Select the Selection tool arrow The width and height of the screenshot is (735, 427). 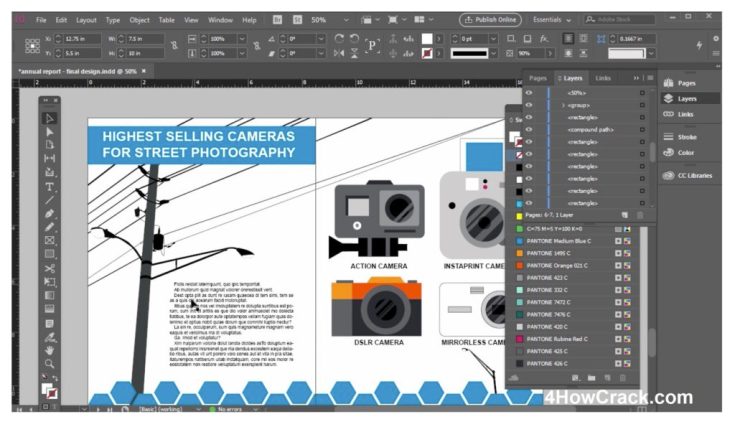(49, 118)
